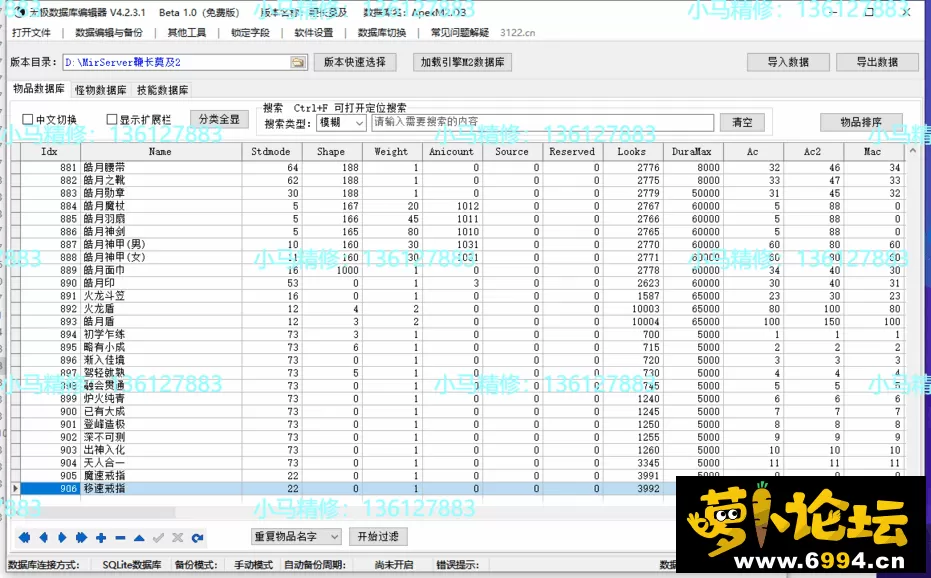Click the 物品排序 button
The width and height of the screenshot is (931, 578).
pos(861,122)
